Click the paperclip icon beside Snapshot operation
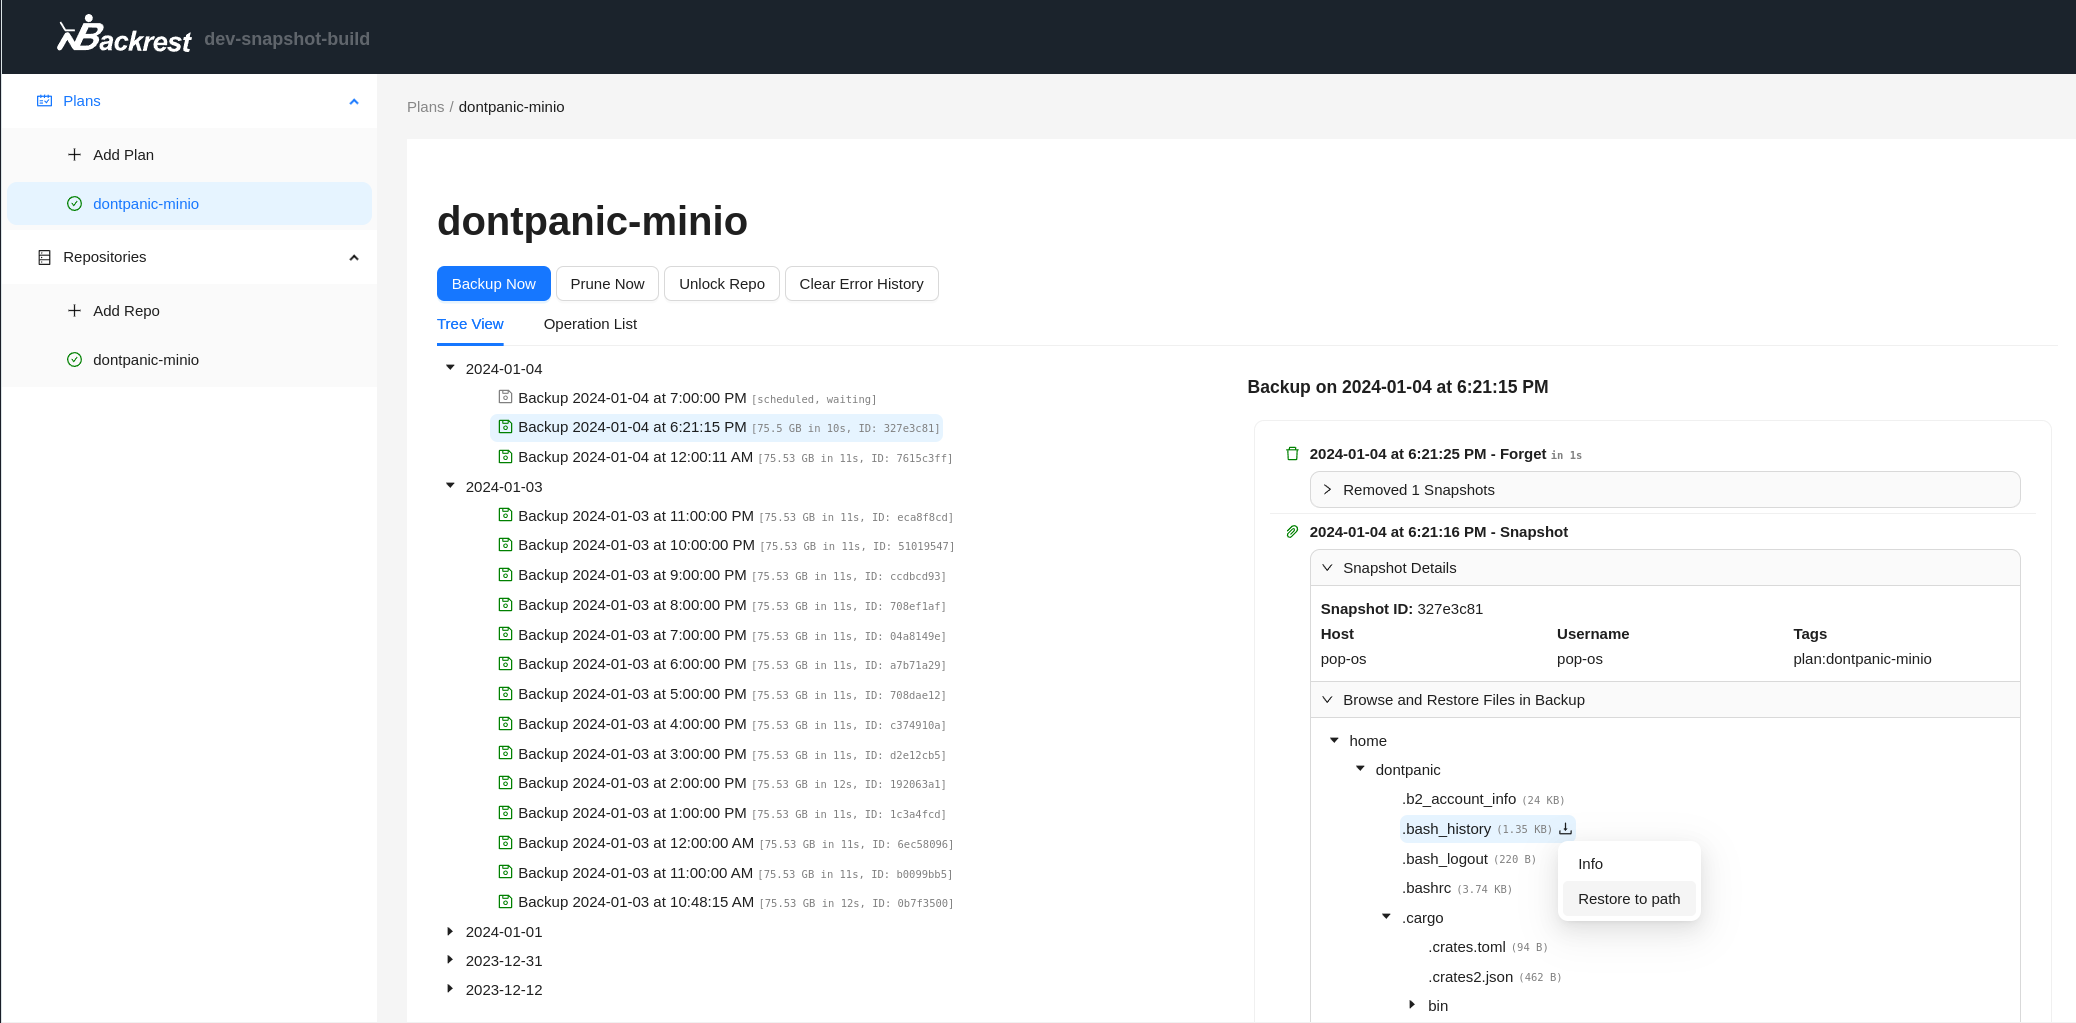Viewport: 2076px width, 1023px height. (x=1292, y=532)
